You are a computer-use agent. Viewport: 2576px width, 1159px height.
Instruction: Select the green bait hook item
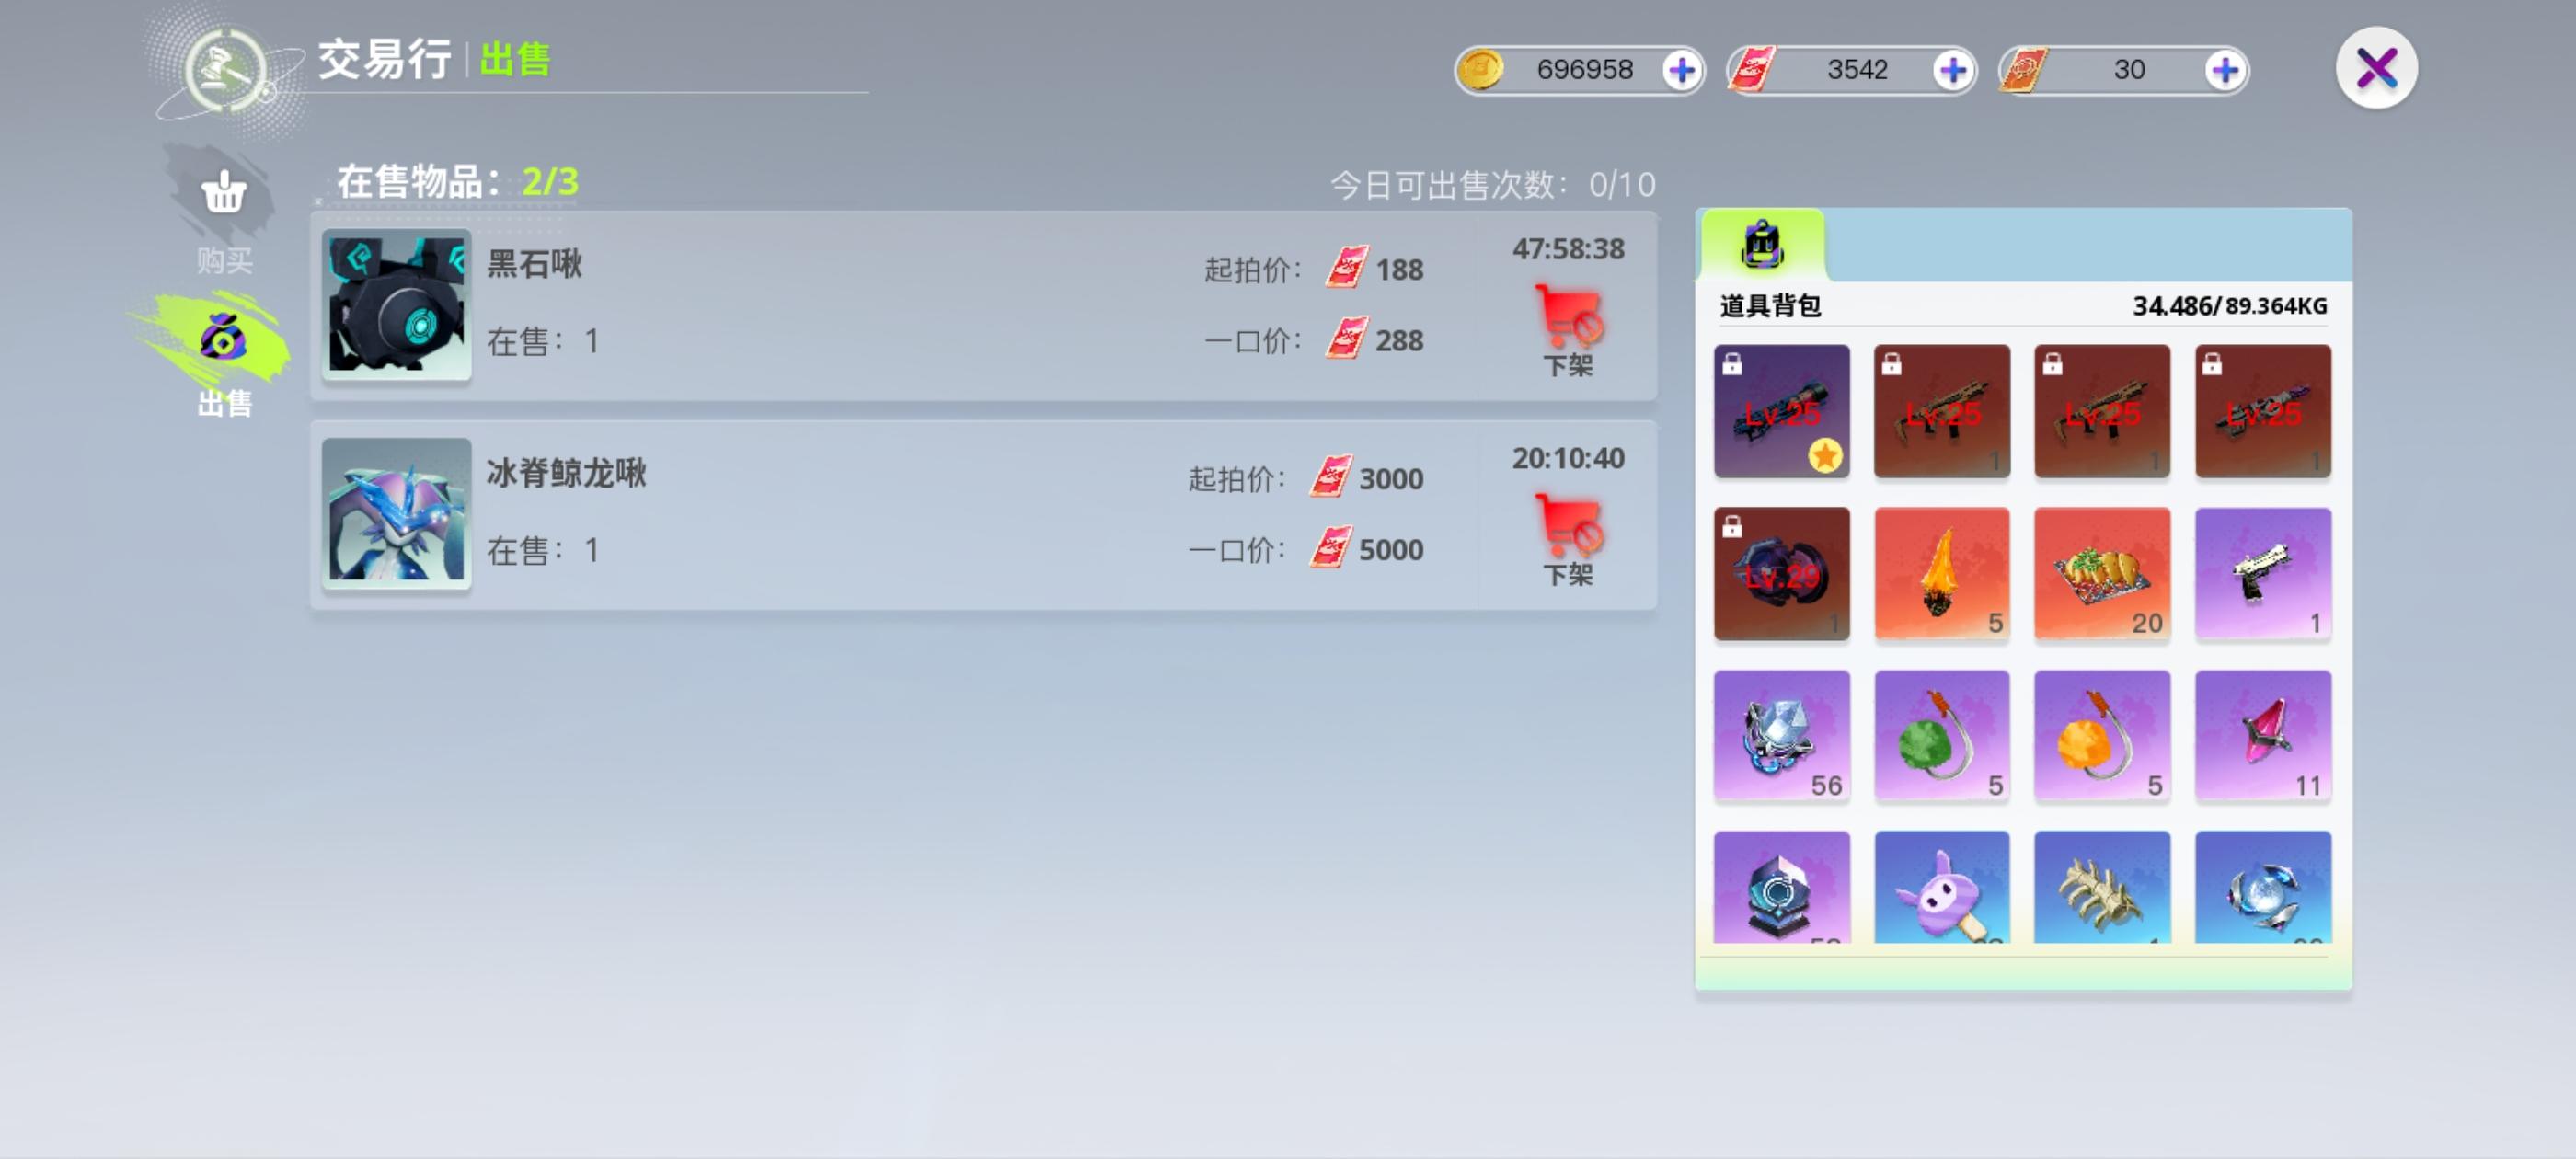pyautogui.click(x=1942, y=736)
